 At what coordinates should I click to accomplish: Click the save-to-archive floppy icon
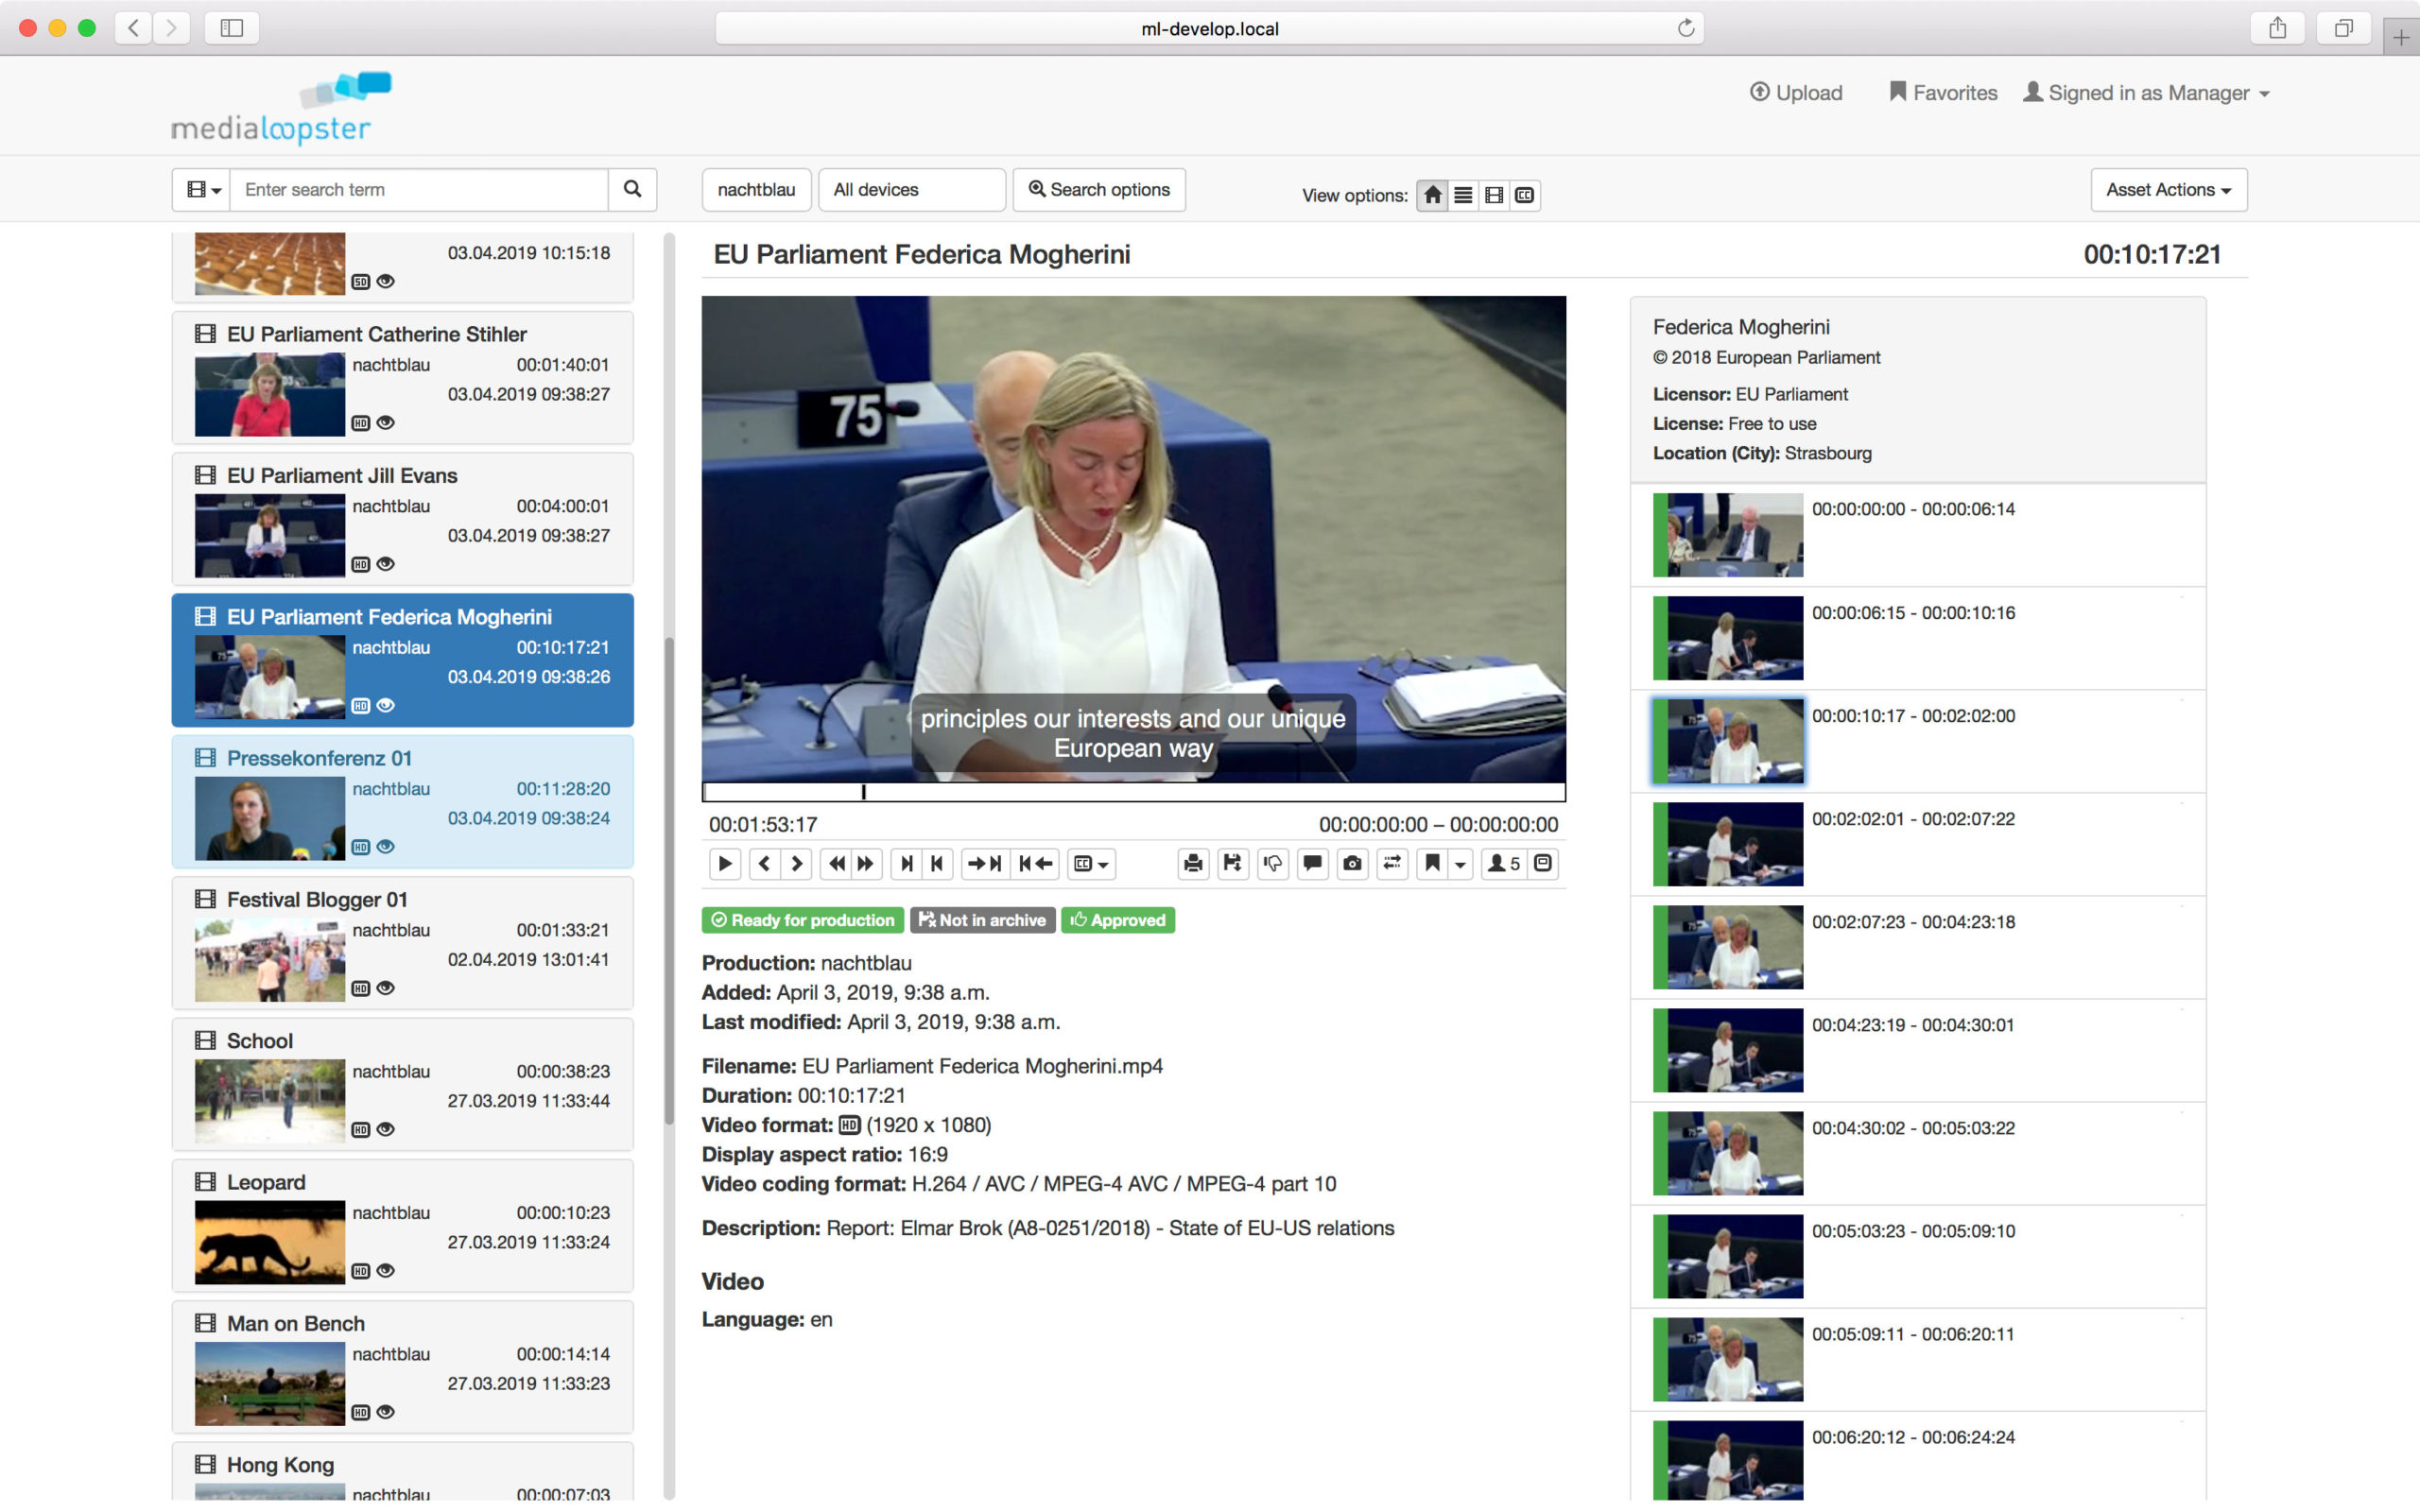[x=1232, y=863]
